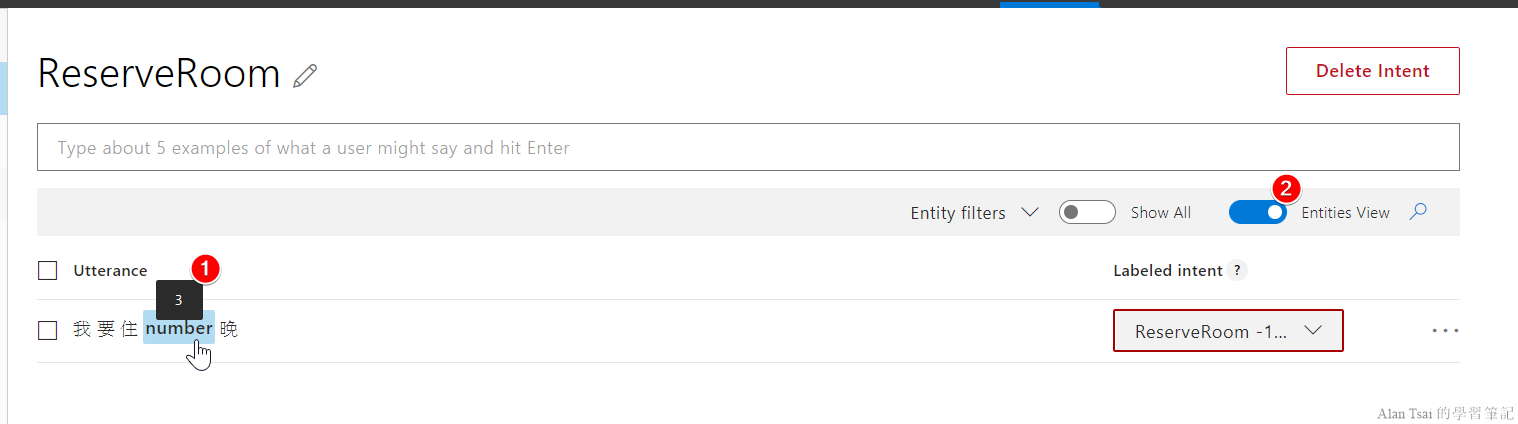This screenshot has height=424, width=1518.
Task: Check the select-all box beside Utterance header
Action: click(x=47, y=271)
